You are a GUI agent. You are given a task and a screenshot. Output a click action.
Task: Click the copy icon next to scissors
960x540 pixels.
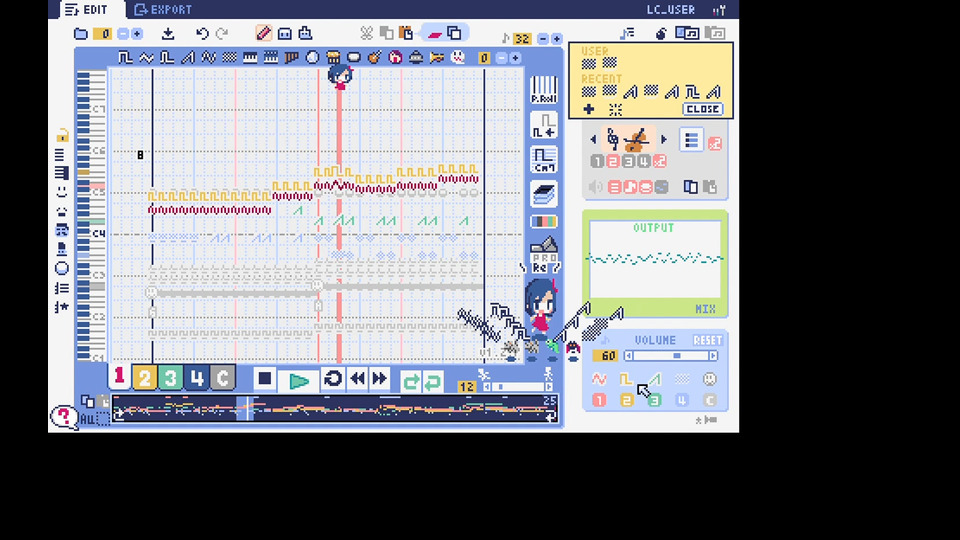(386, 33)
